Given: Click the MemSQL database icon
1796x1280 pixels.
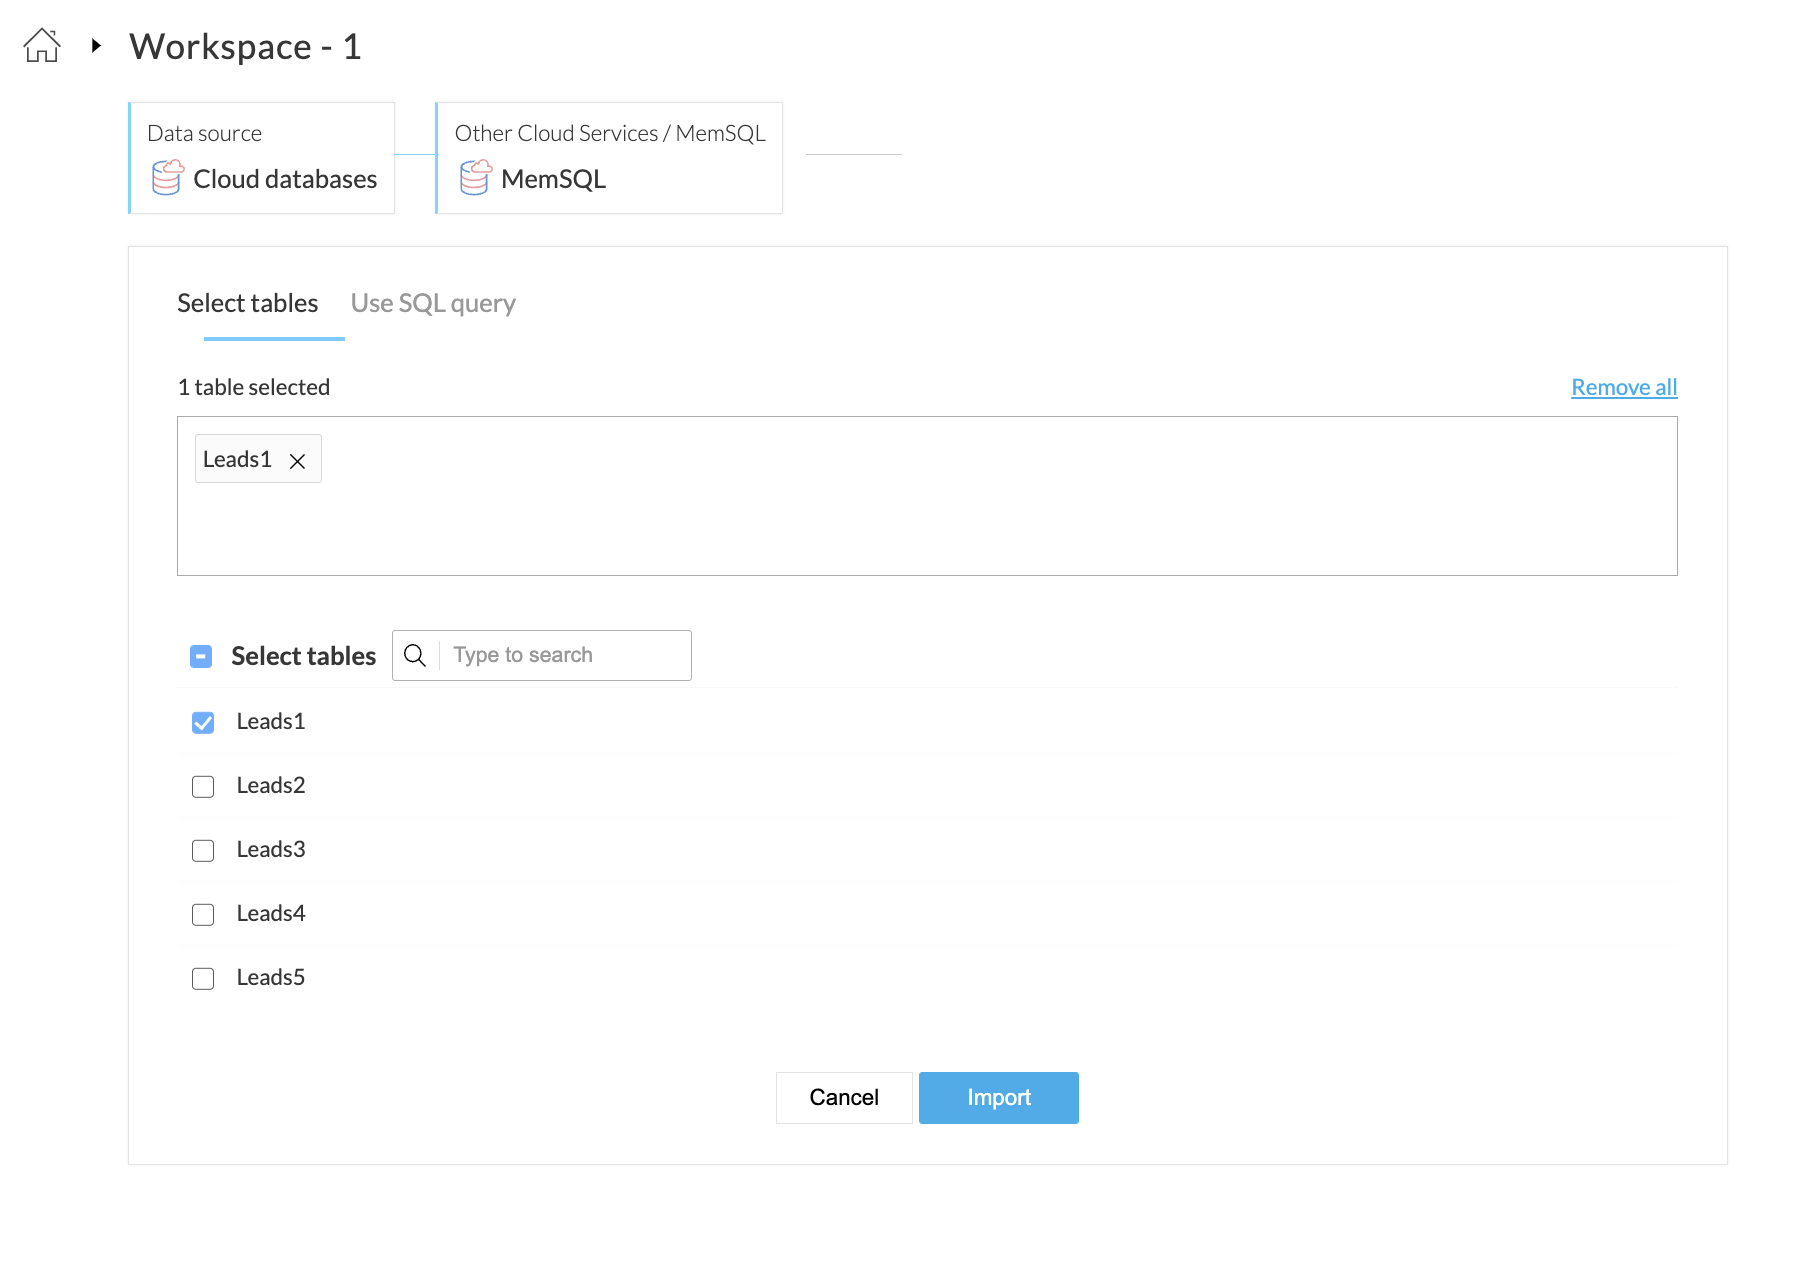Looking at the screenshot, I should coord(476,178).
